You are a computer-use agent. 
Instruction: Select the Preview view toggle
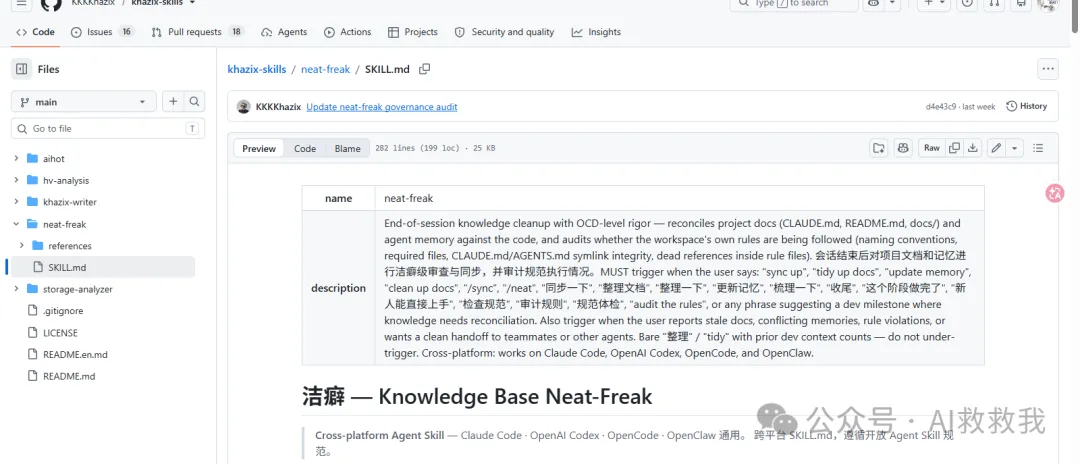click(259, 149)
